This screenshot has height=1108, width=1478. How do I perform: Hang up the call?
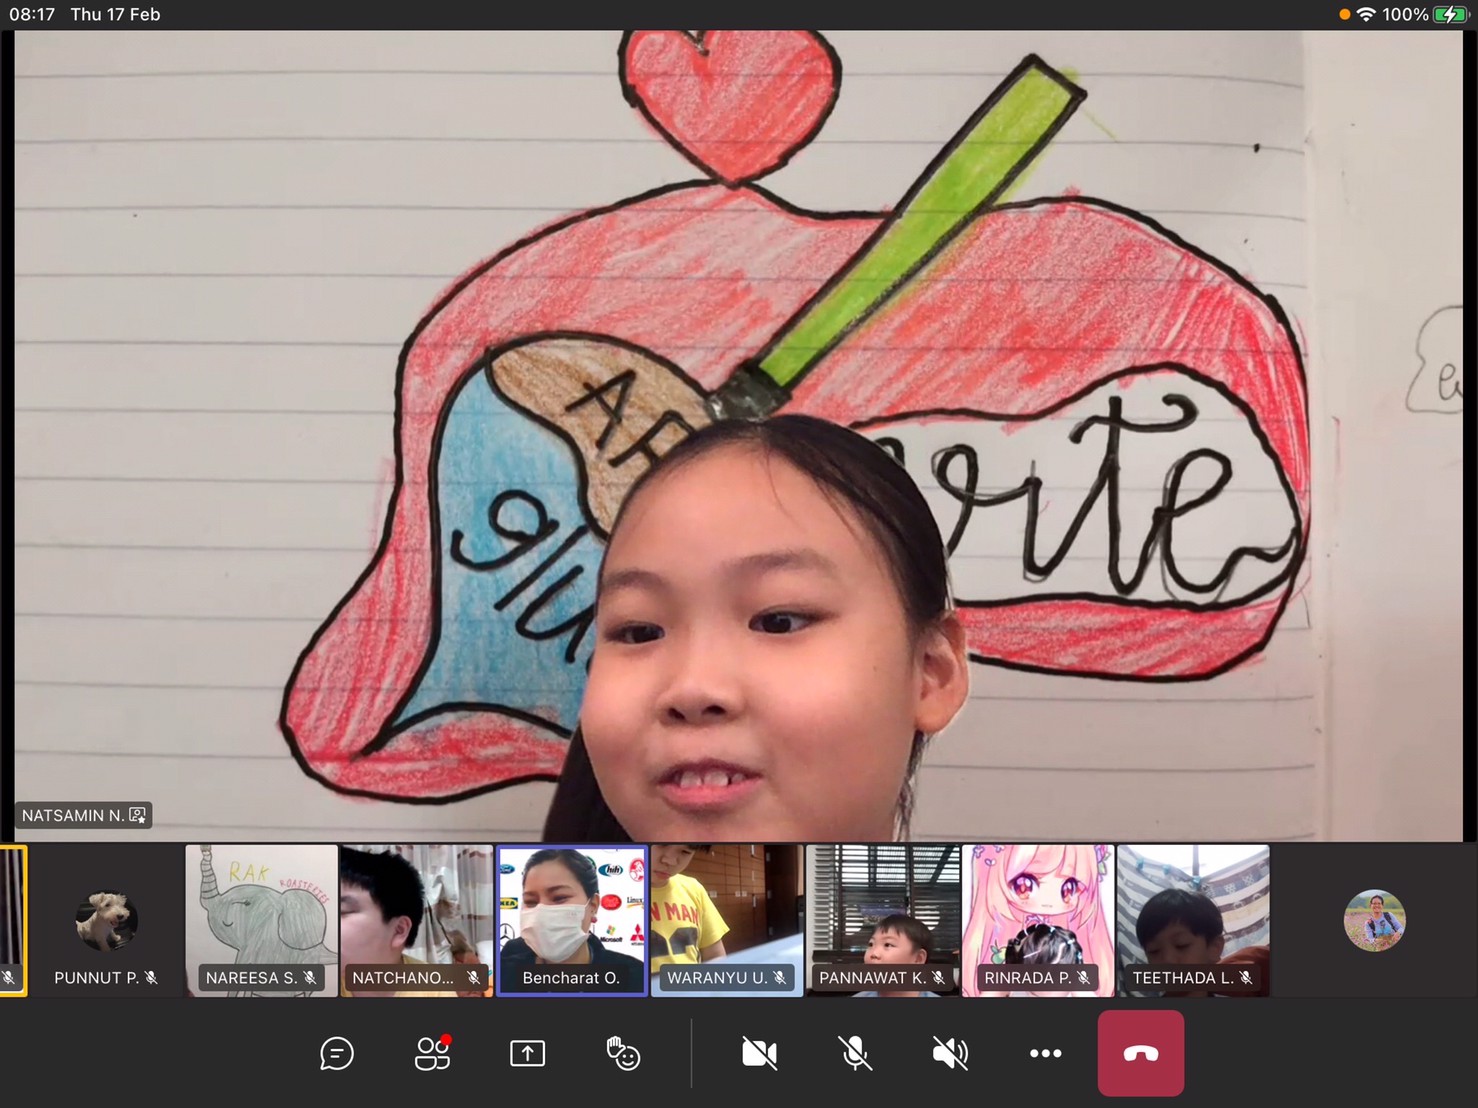pos(1141,1053)
